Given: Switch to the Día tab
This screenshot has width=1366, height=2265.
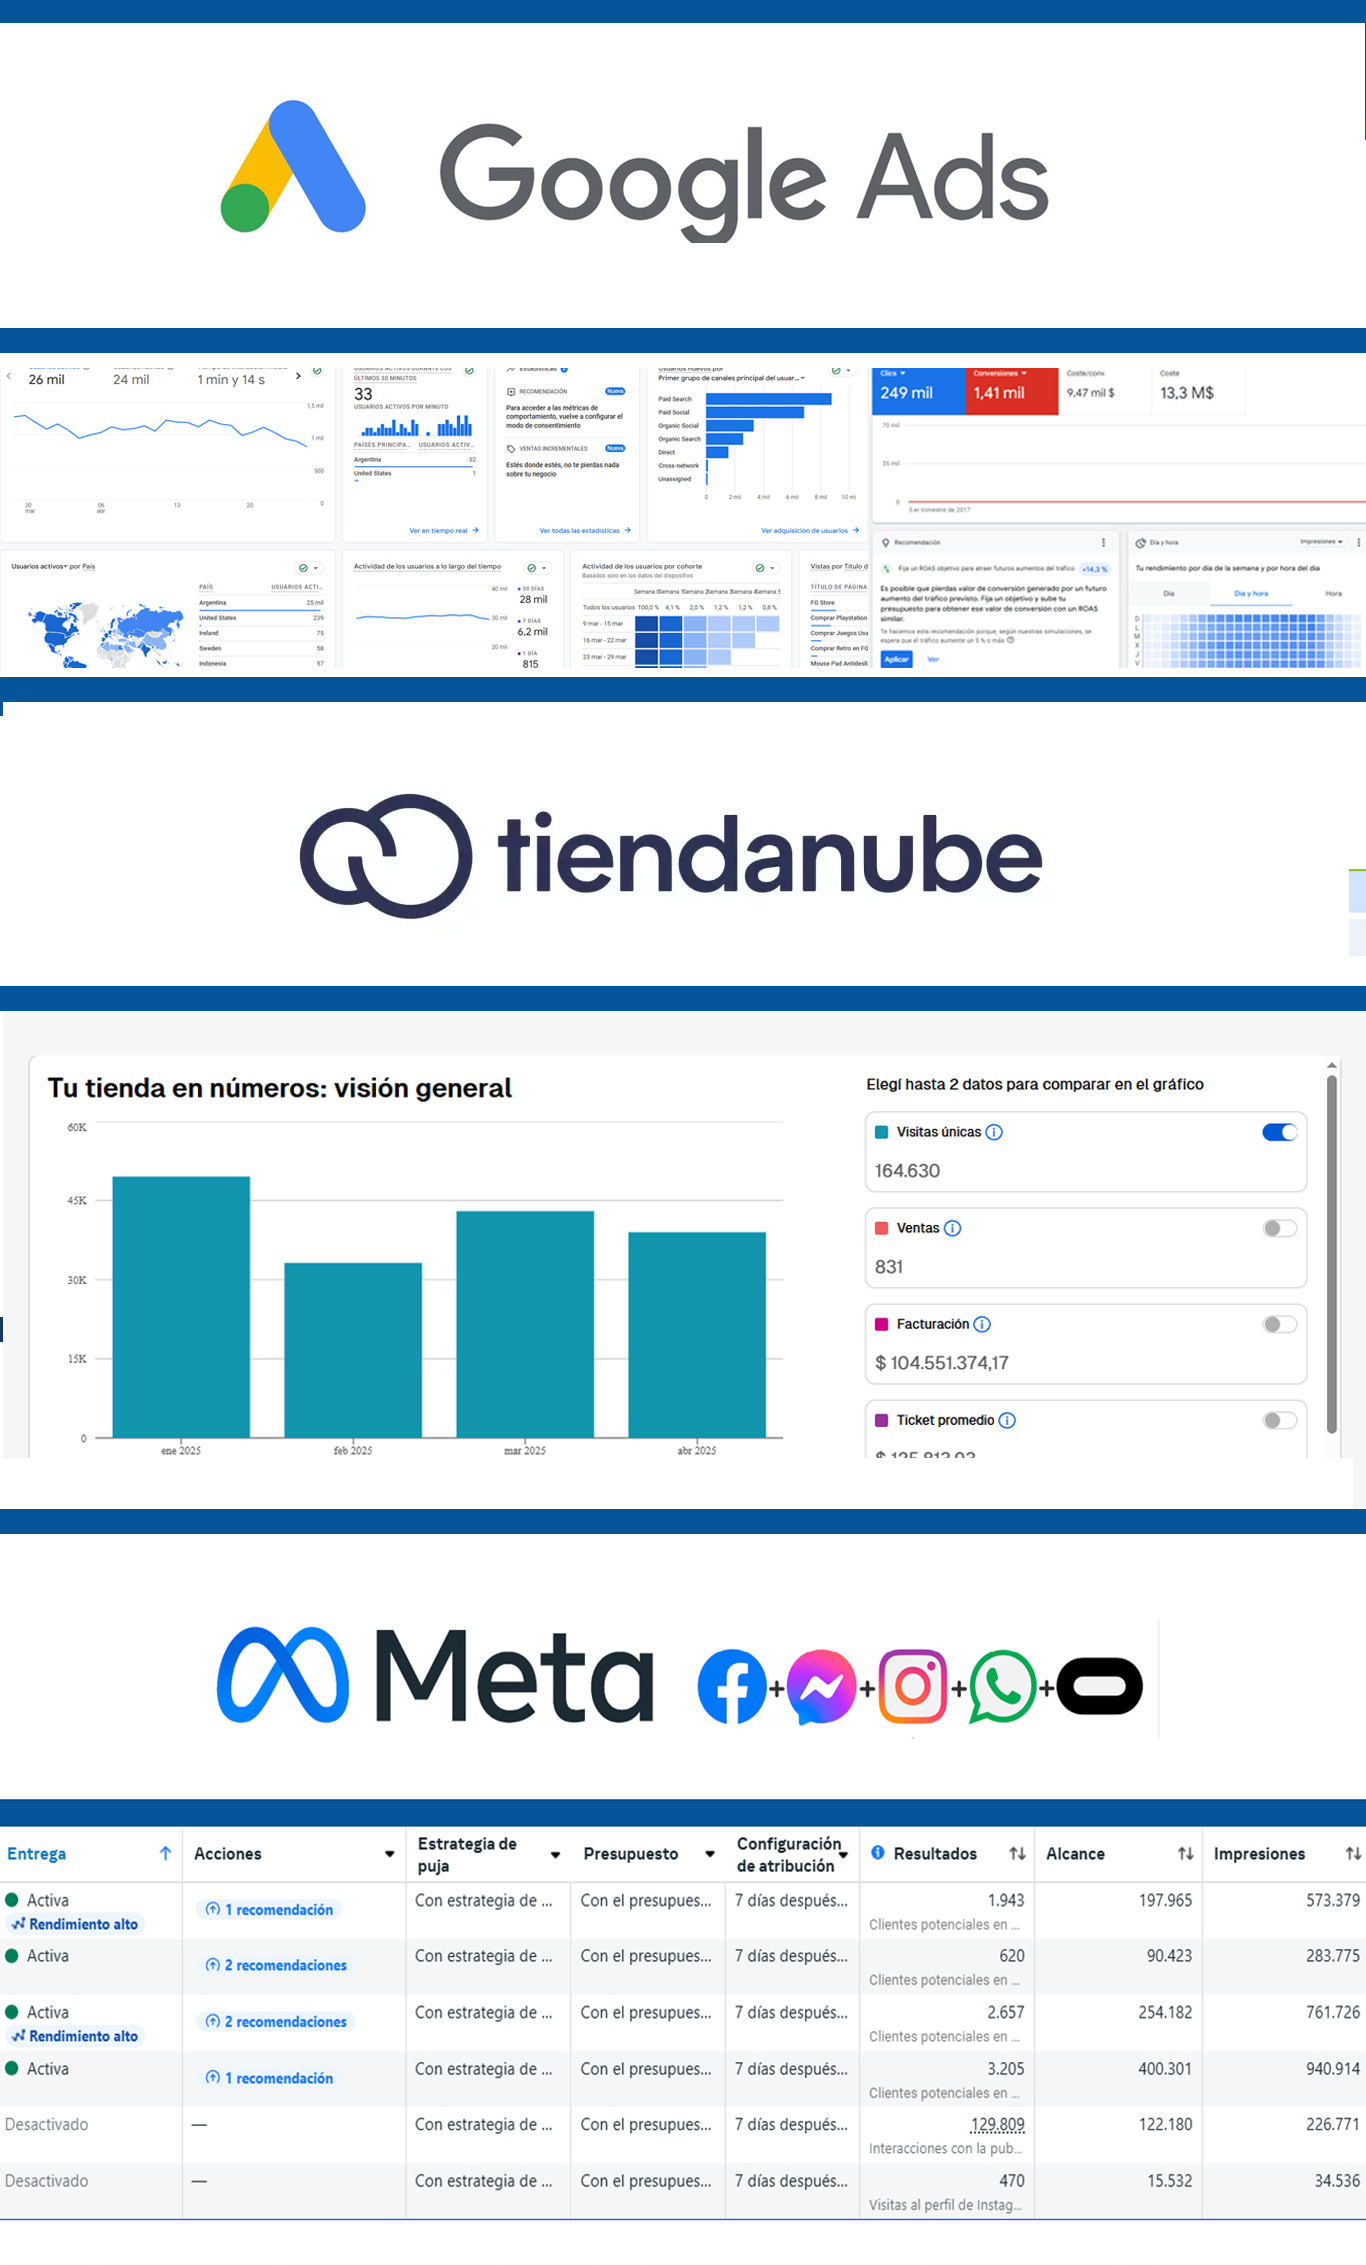Looking at the screenshot, I should click(x=1169, y=594).
